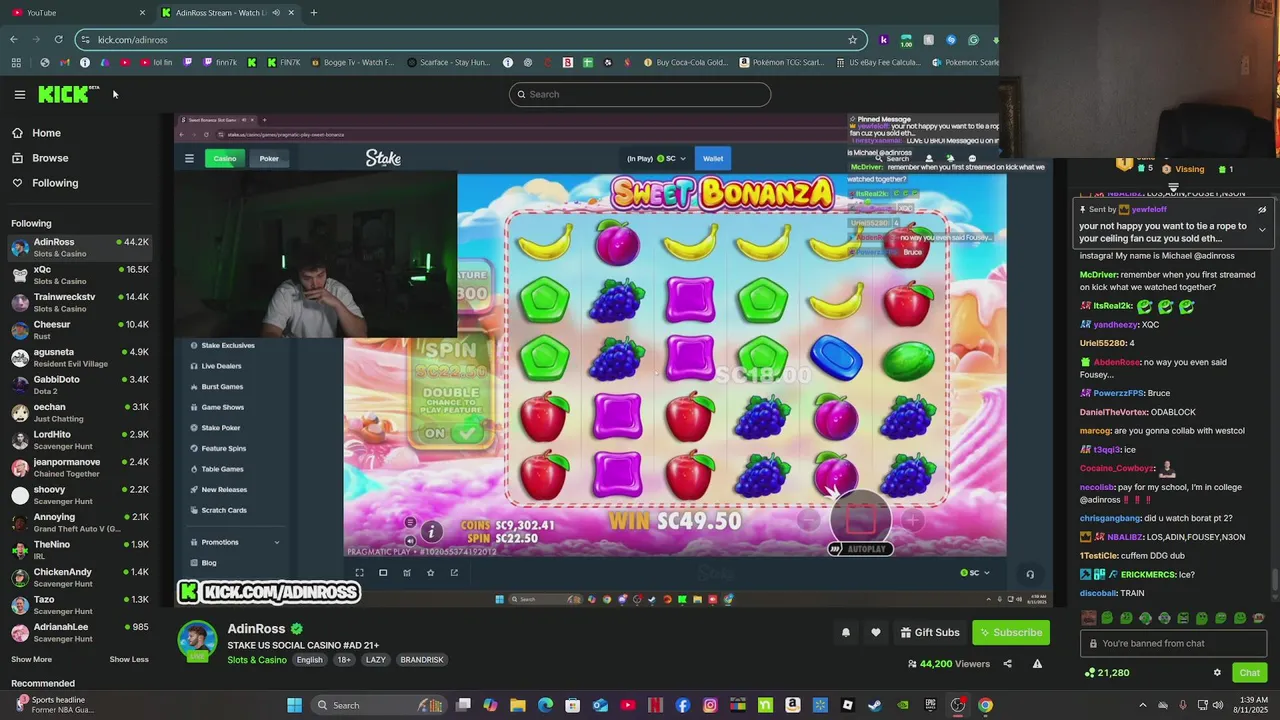
Task: Click the AUTOPLAY button in game
Action: (860, 549)
